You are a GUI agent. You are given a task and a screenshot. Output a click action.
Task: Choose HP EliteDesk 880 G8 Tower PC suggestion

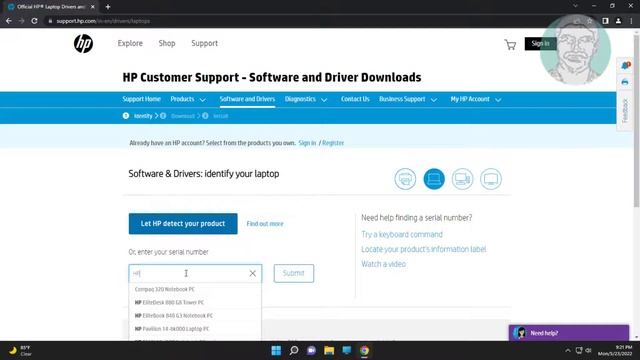pos(195,302)
